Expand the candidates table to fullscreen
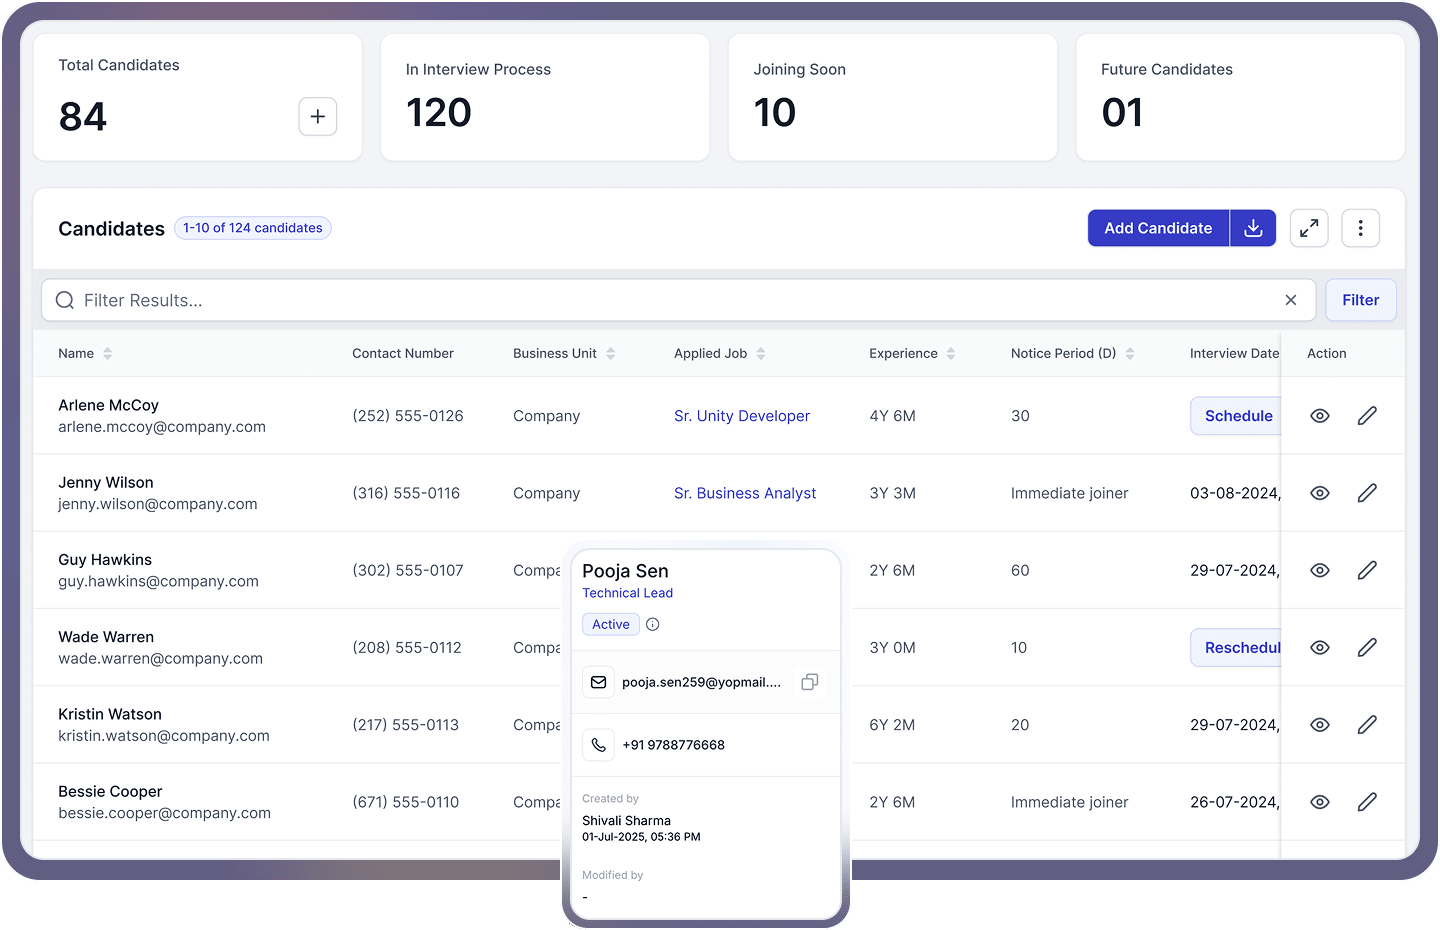 (1309, 228)
